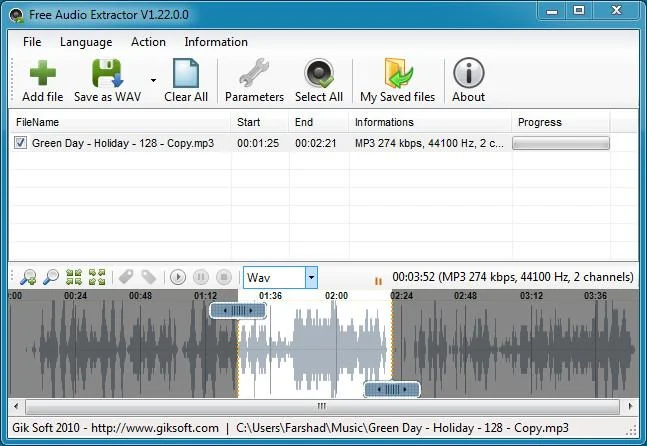Click the About info icon
The image size is (647, 446).
[468, 73]
